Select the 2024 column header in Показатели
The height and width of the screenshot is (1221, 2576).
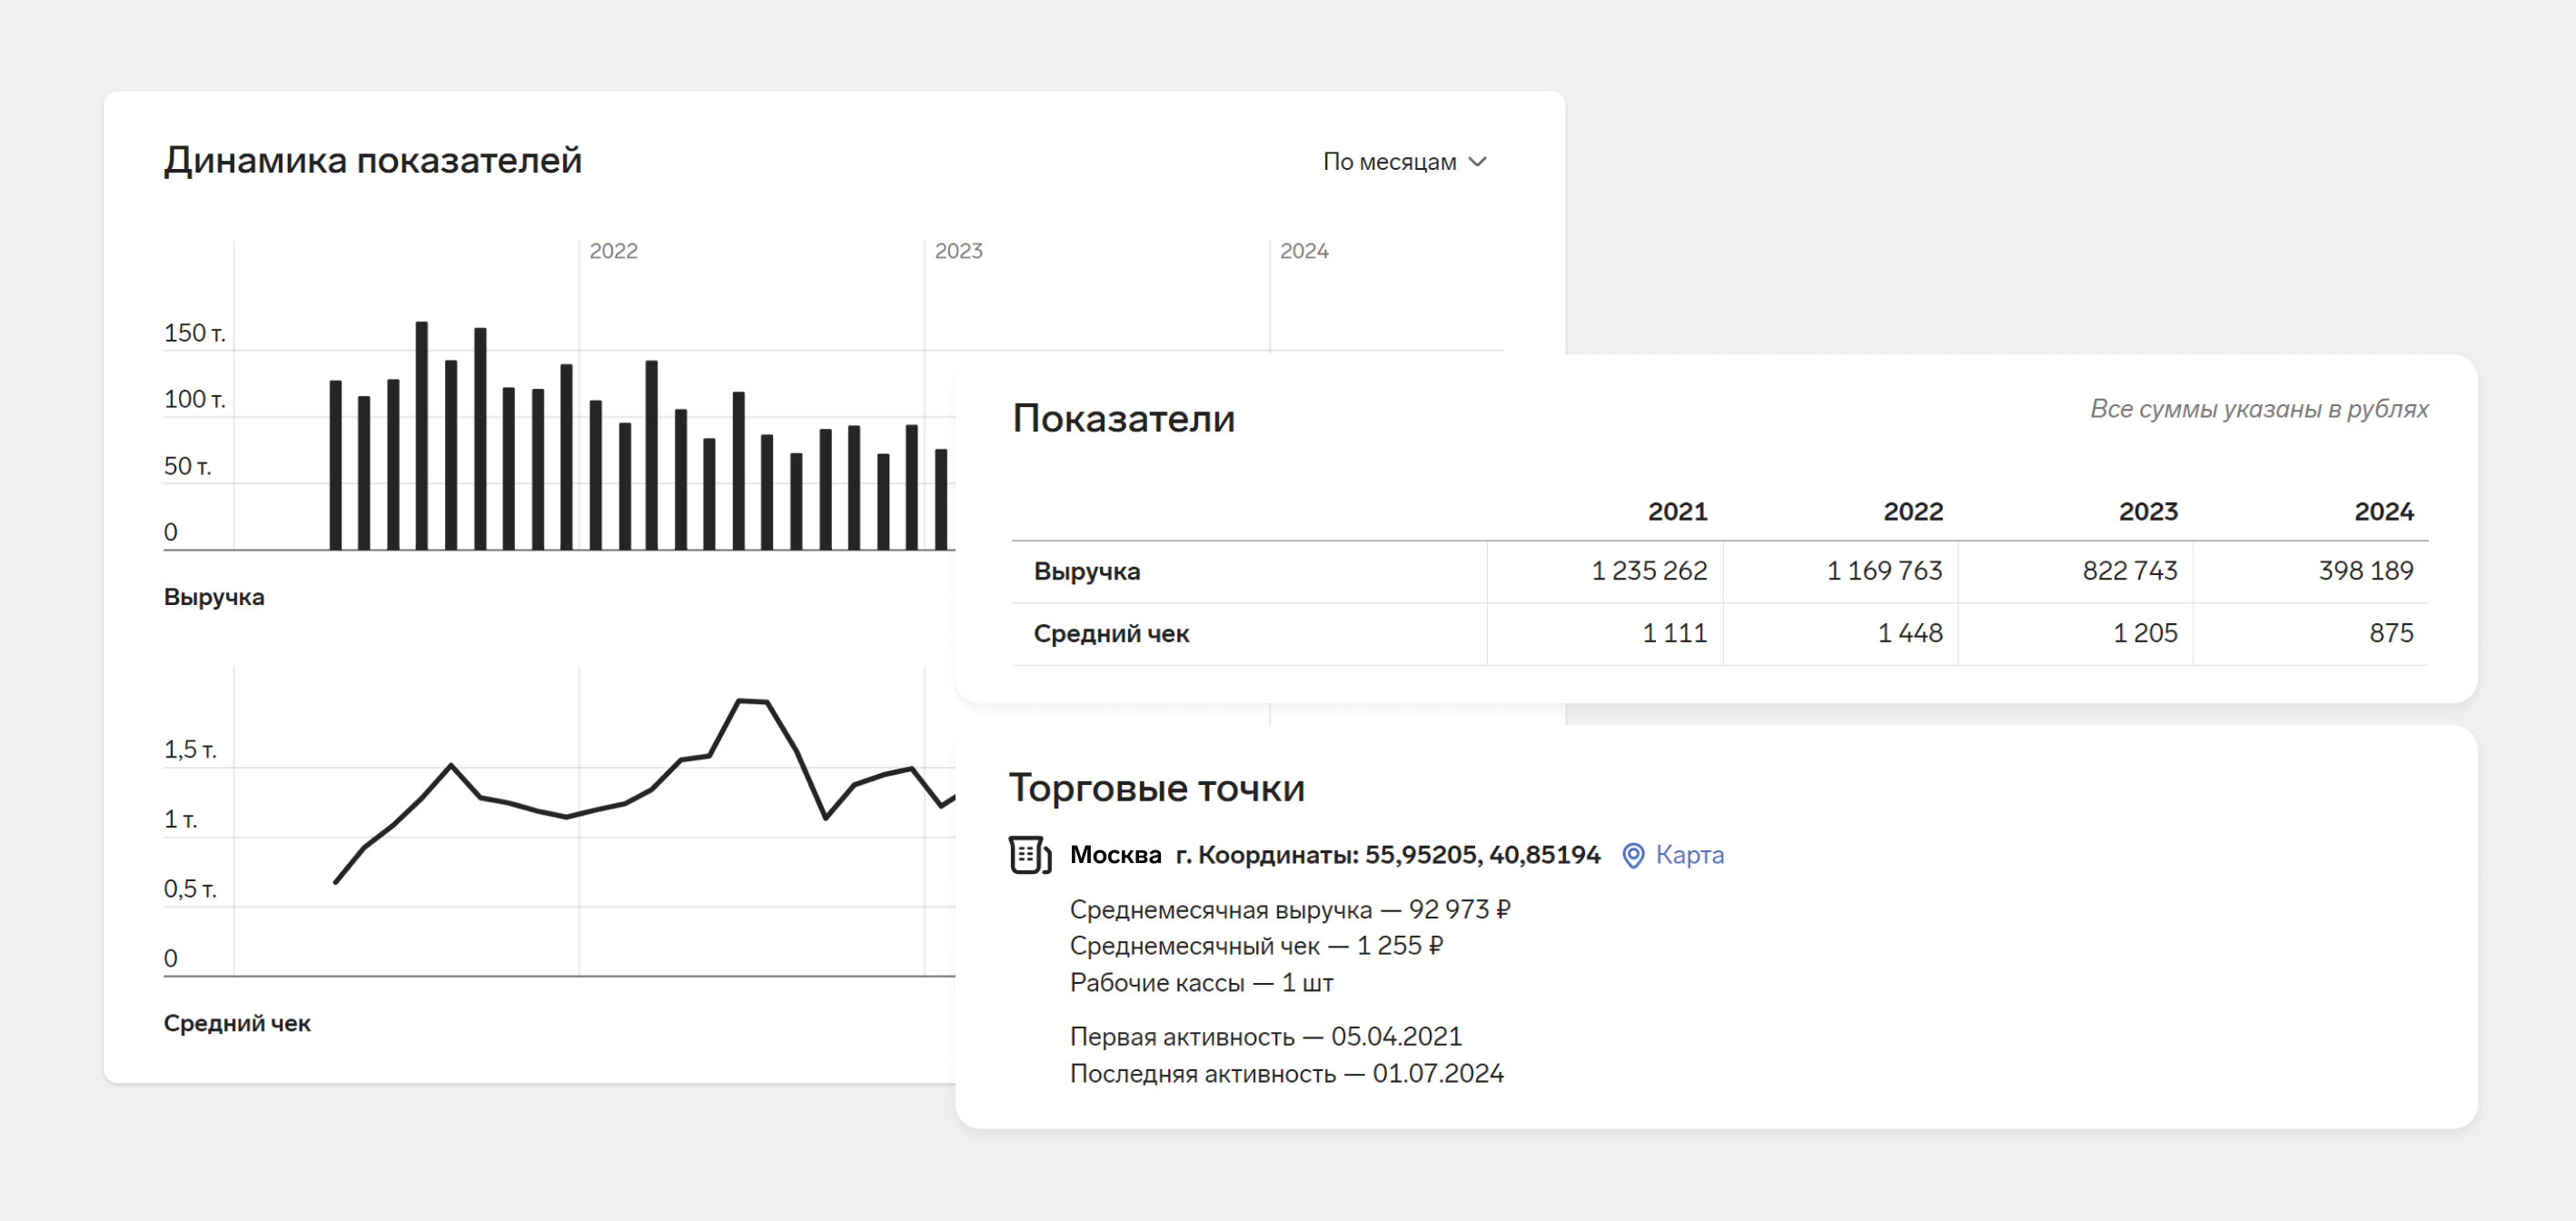[2384, 512]
